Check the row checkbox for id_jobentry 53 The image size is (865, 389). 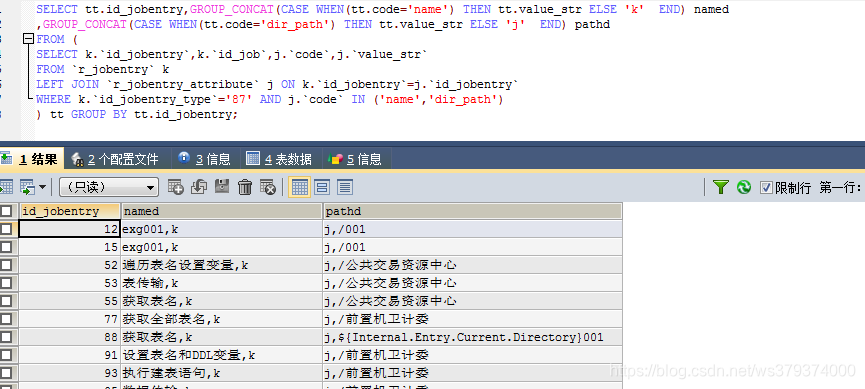point(6,283)
